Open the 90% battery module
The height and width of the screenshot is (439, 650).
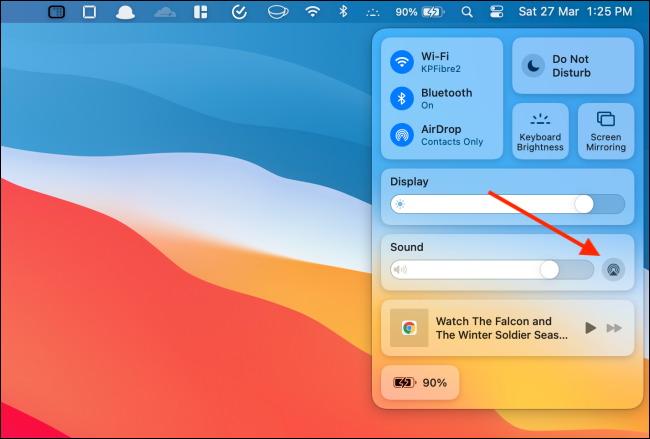coord(420,383)
